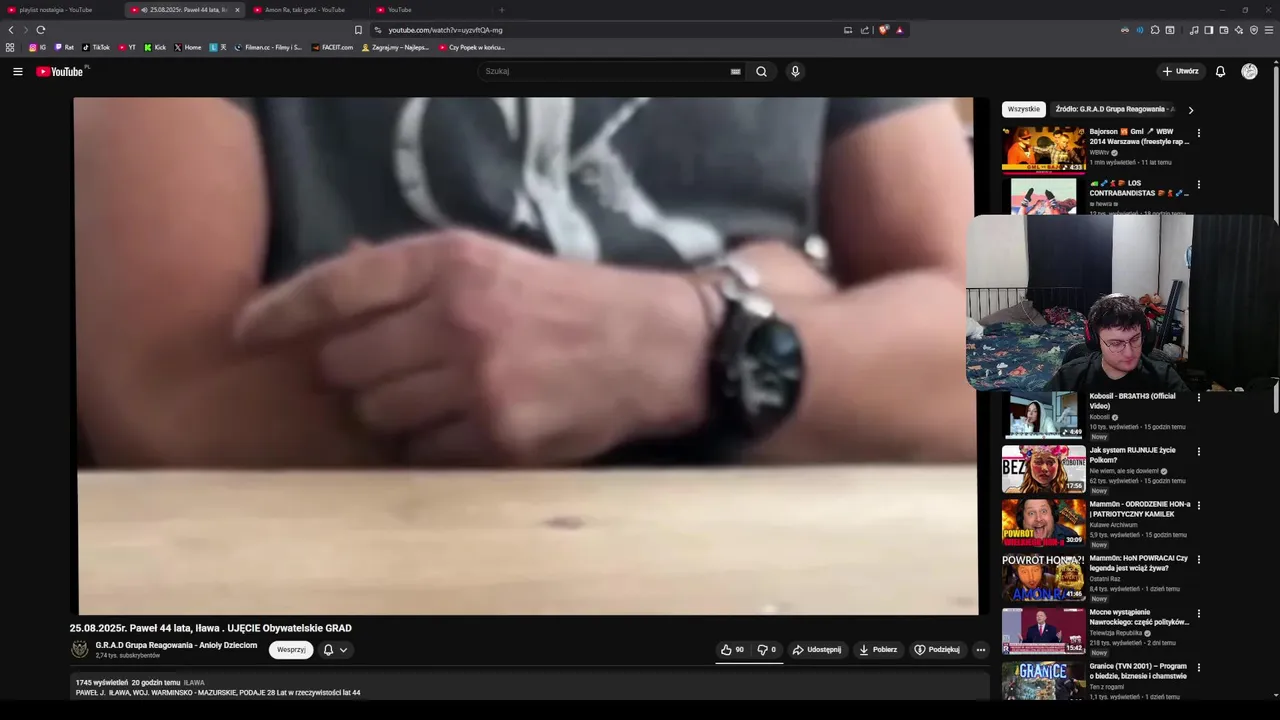
Task: Open the YouTube guide hamburger menu
Action: click(17, 71)
